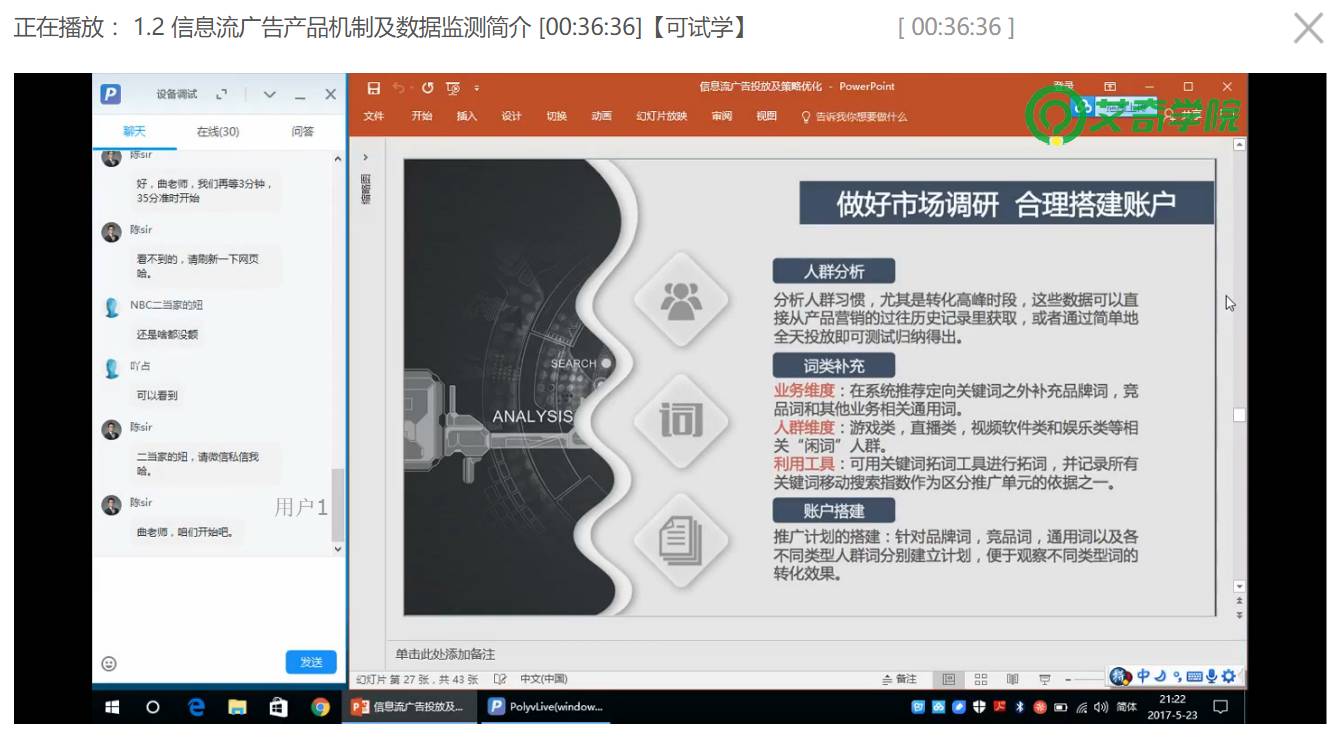Expand the slide thumbnail pane arrow
1341x739 pixels.
point(365,157)
